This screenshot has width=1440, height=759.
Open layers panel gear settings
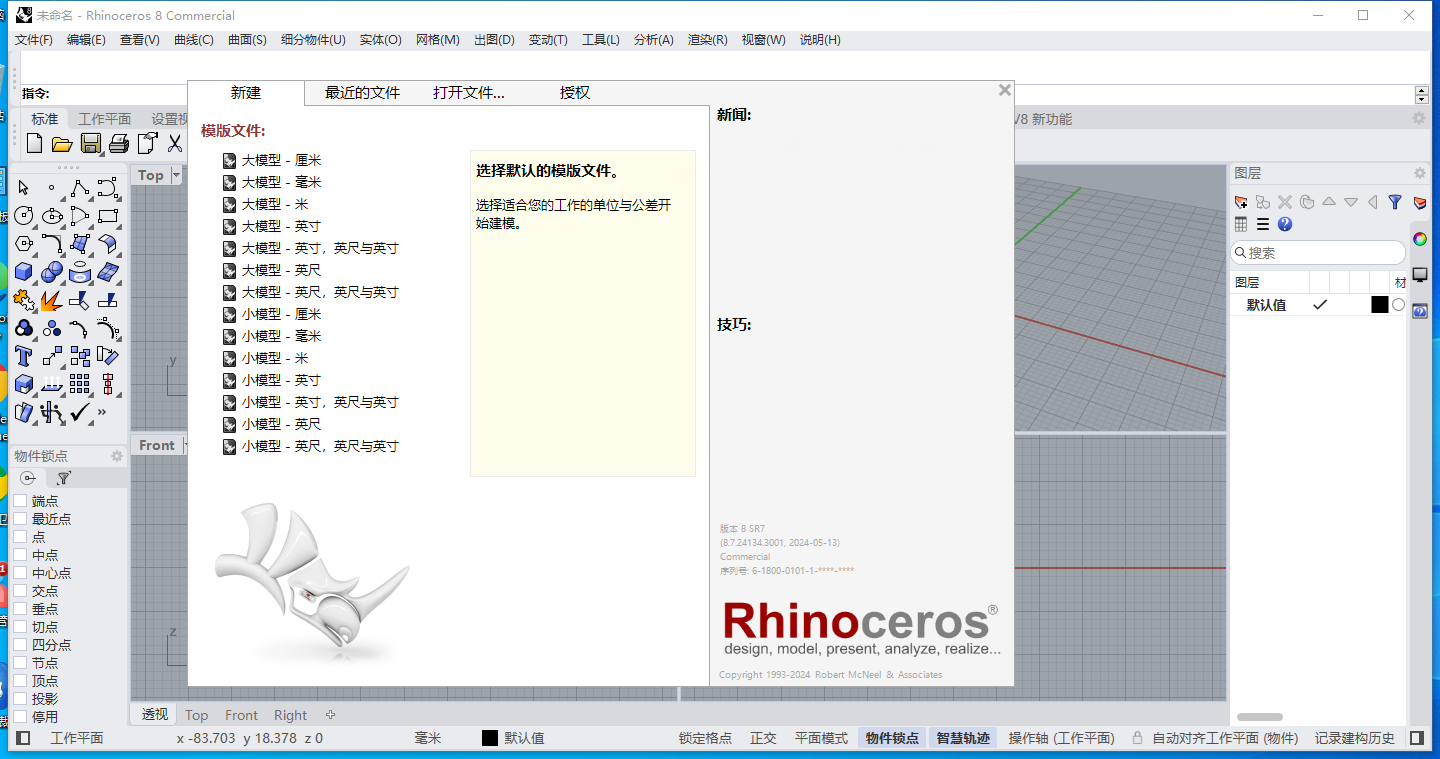[x=1419, y=173]
